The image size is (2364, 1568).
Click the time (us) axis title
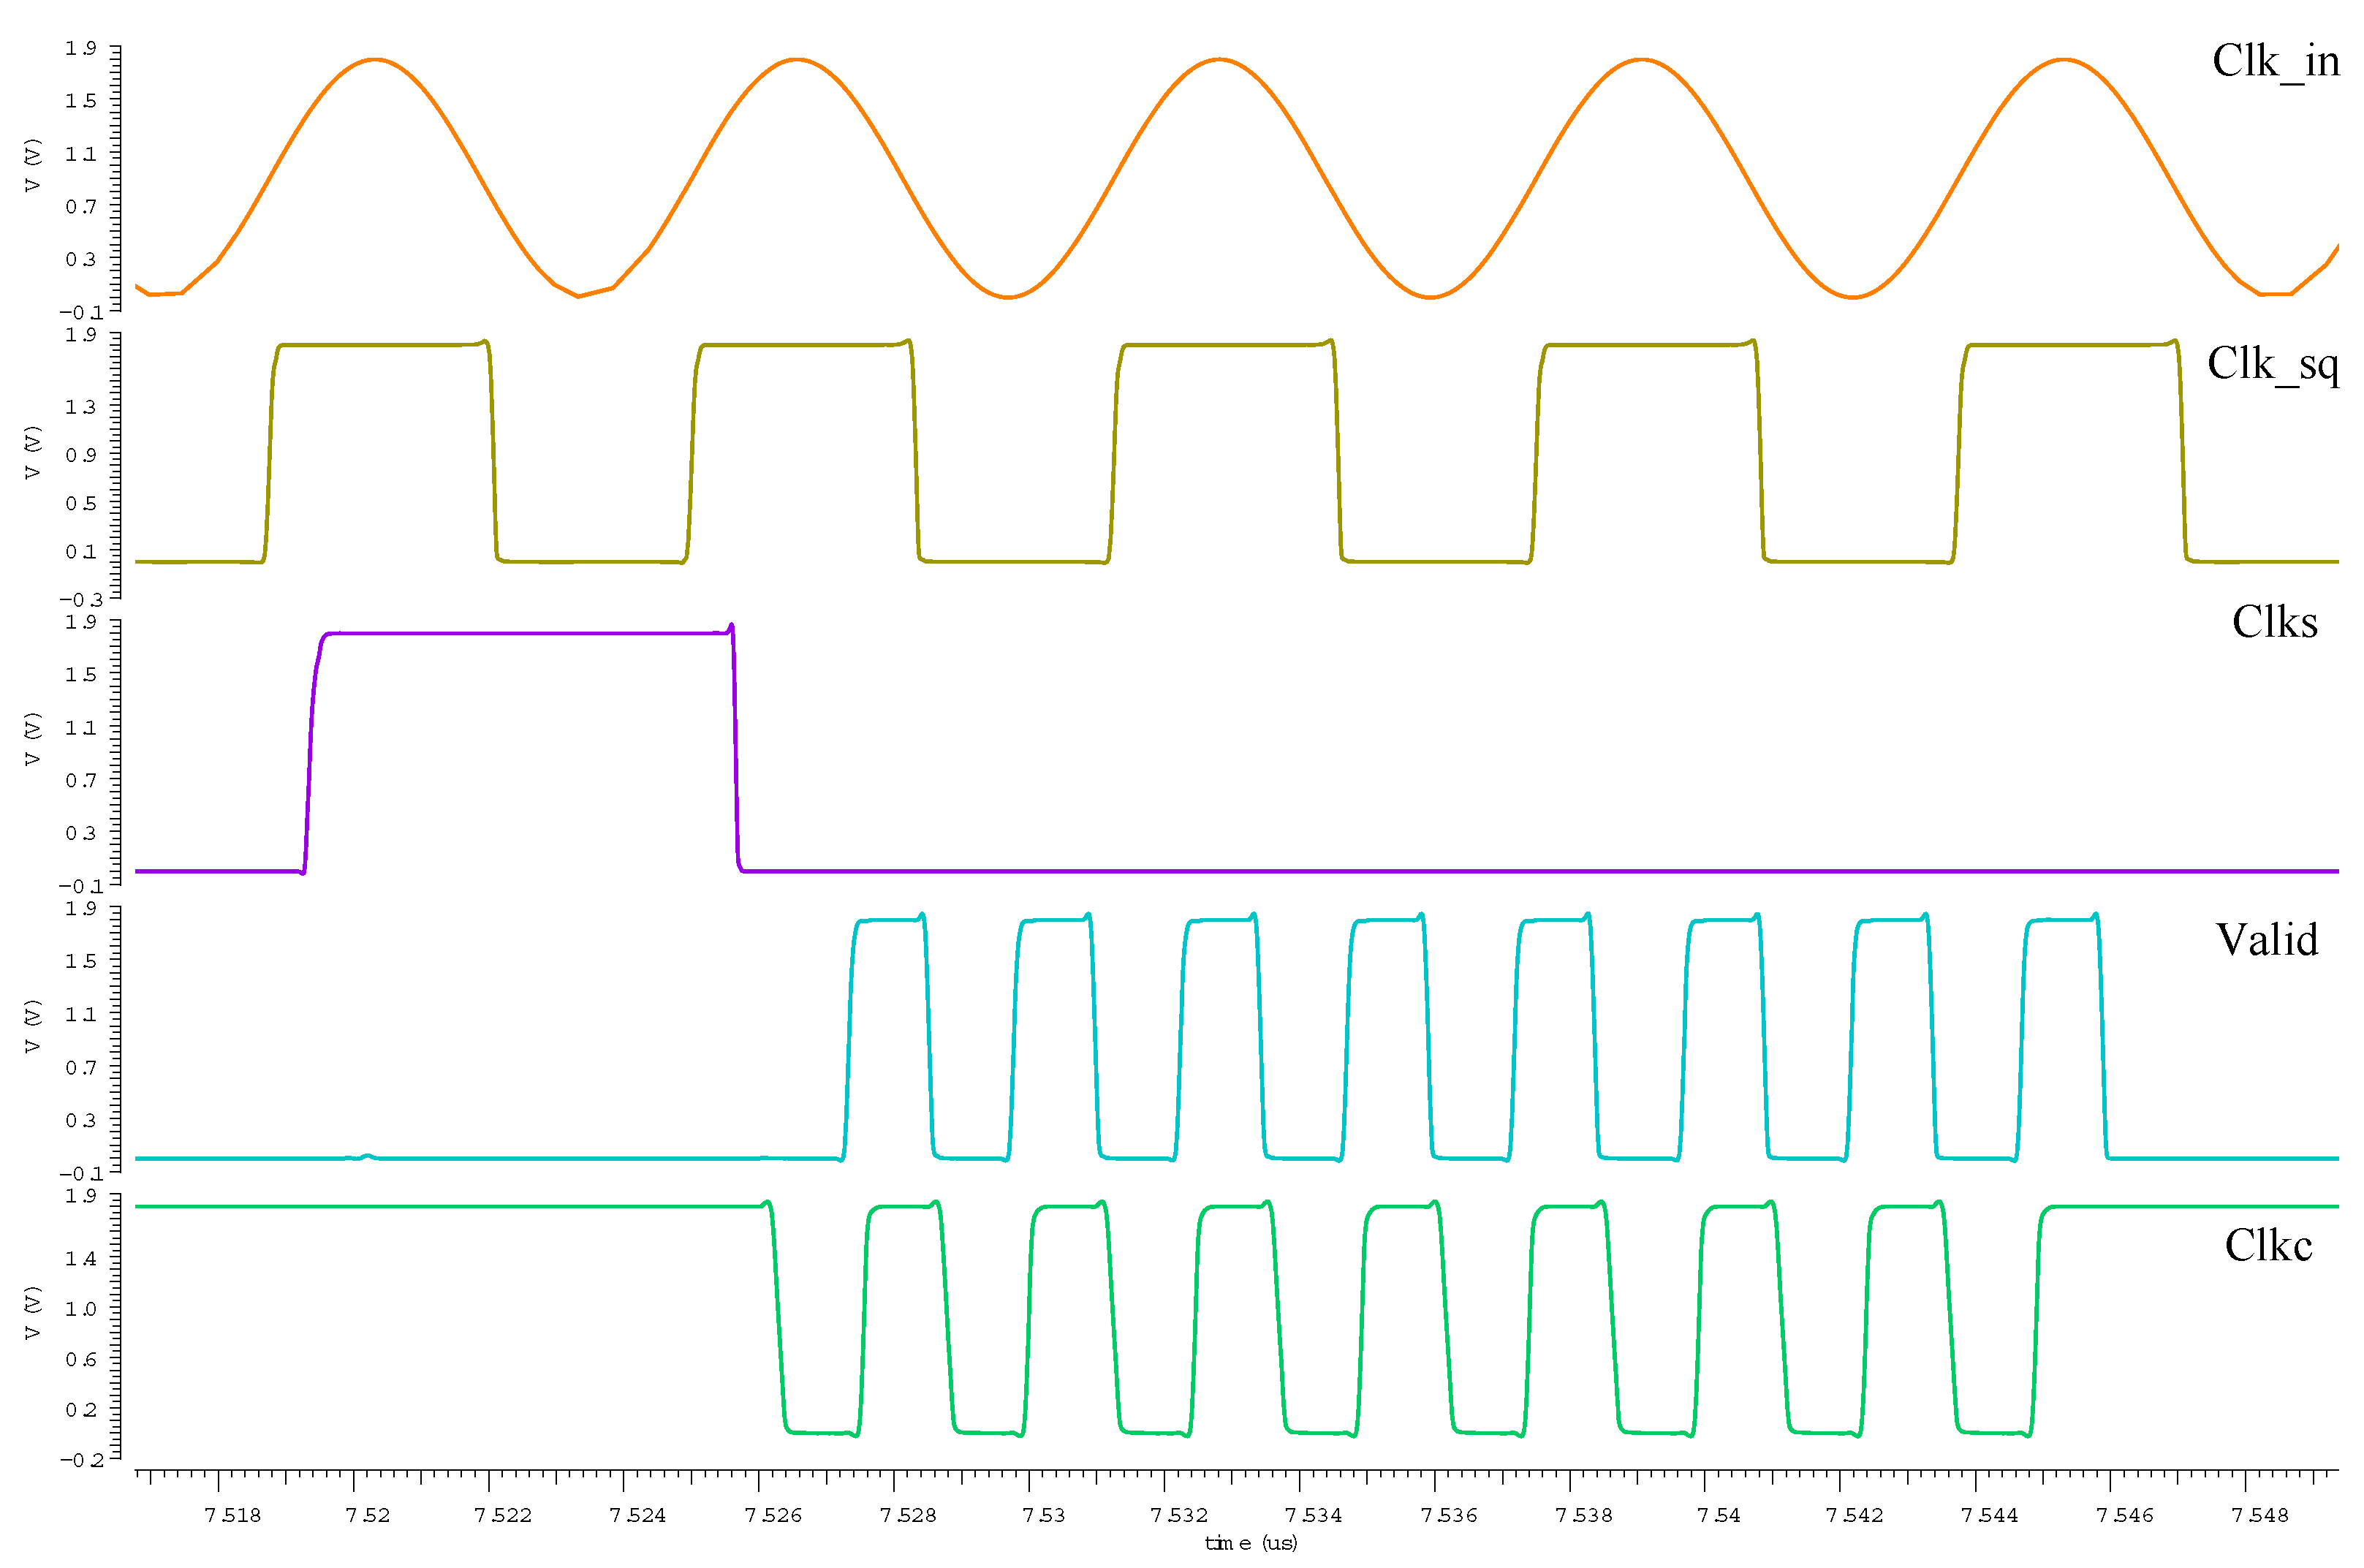1250,1544
